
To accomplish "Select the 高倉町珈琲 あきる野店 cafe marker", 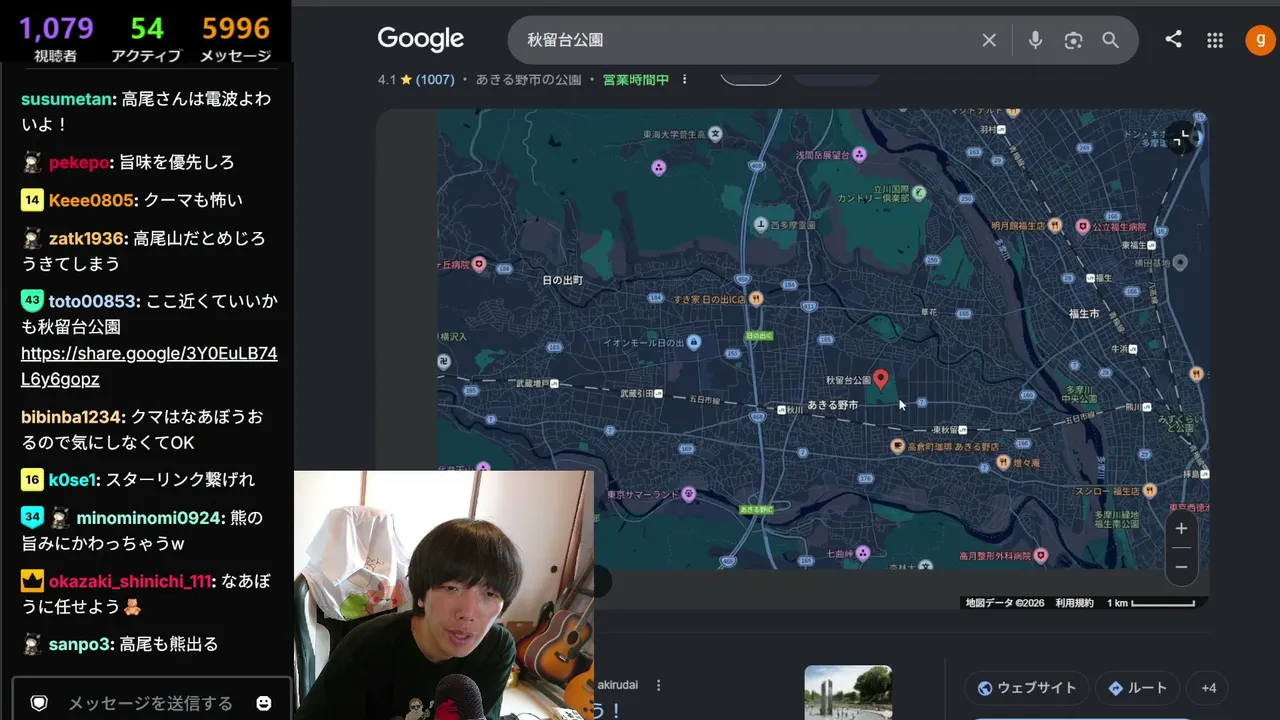I will [898, 446].
